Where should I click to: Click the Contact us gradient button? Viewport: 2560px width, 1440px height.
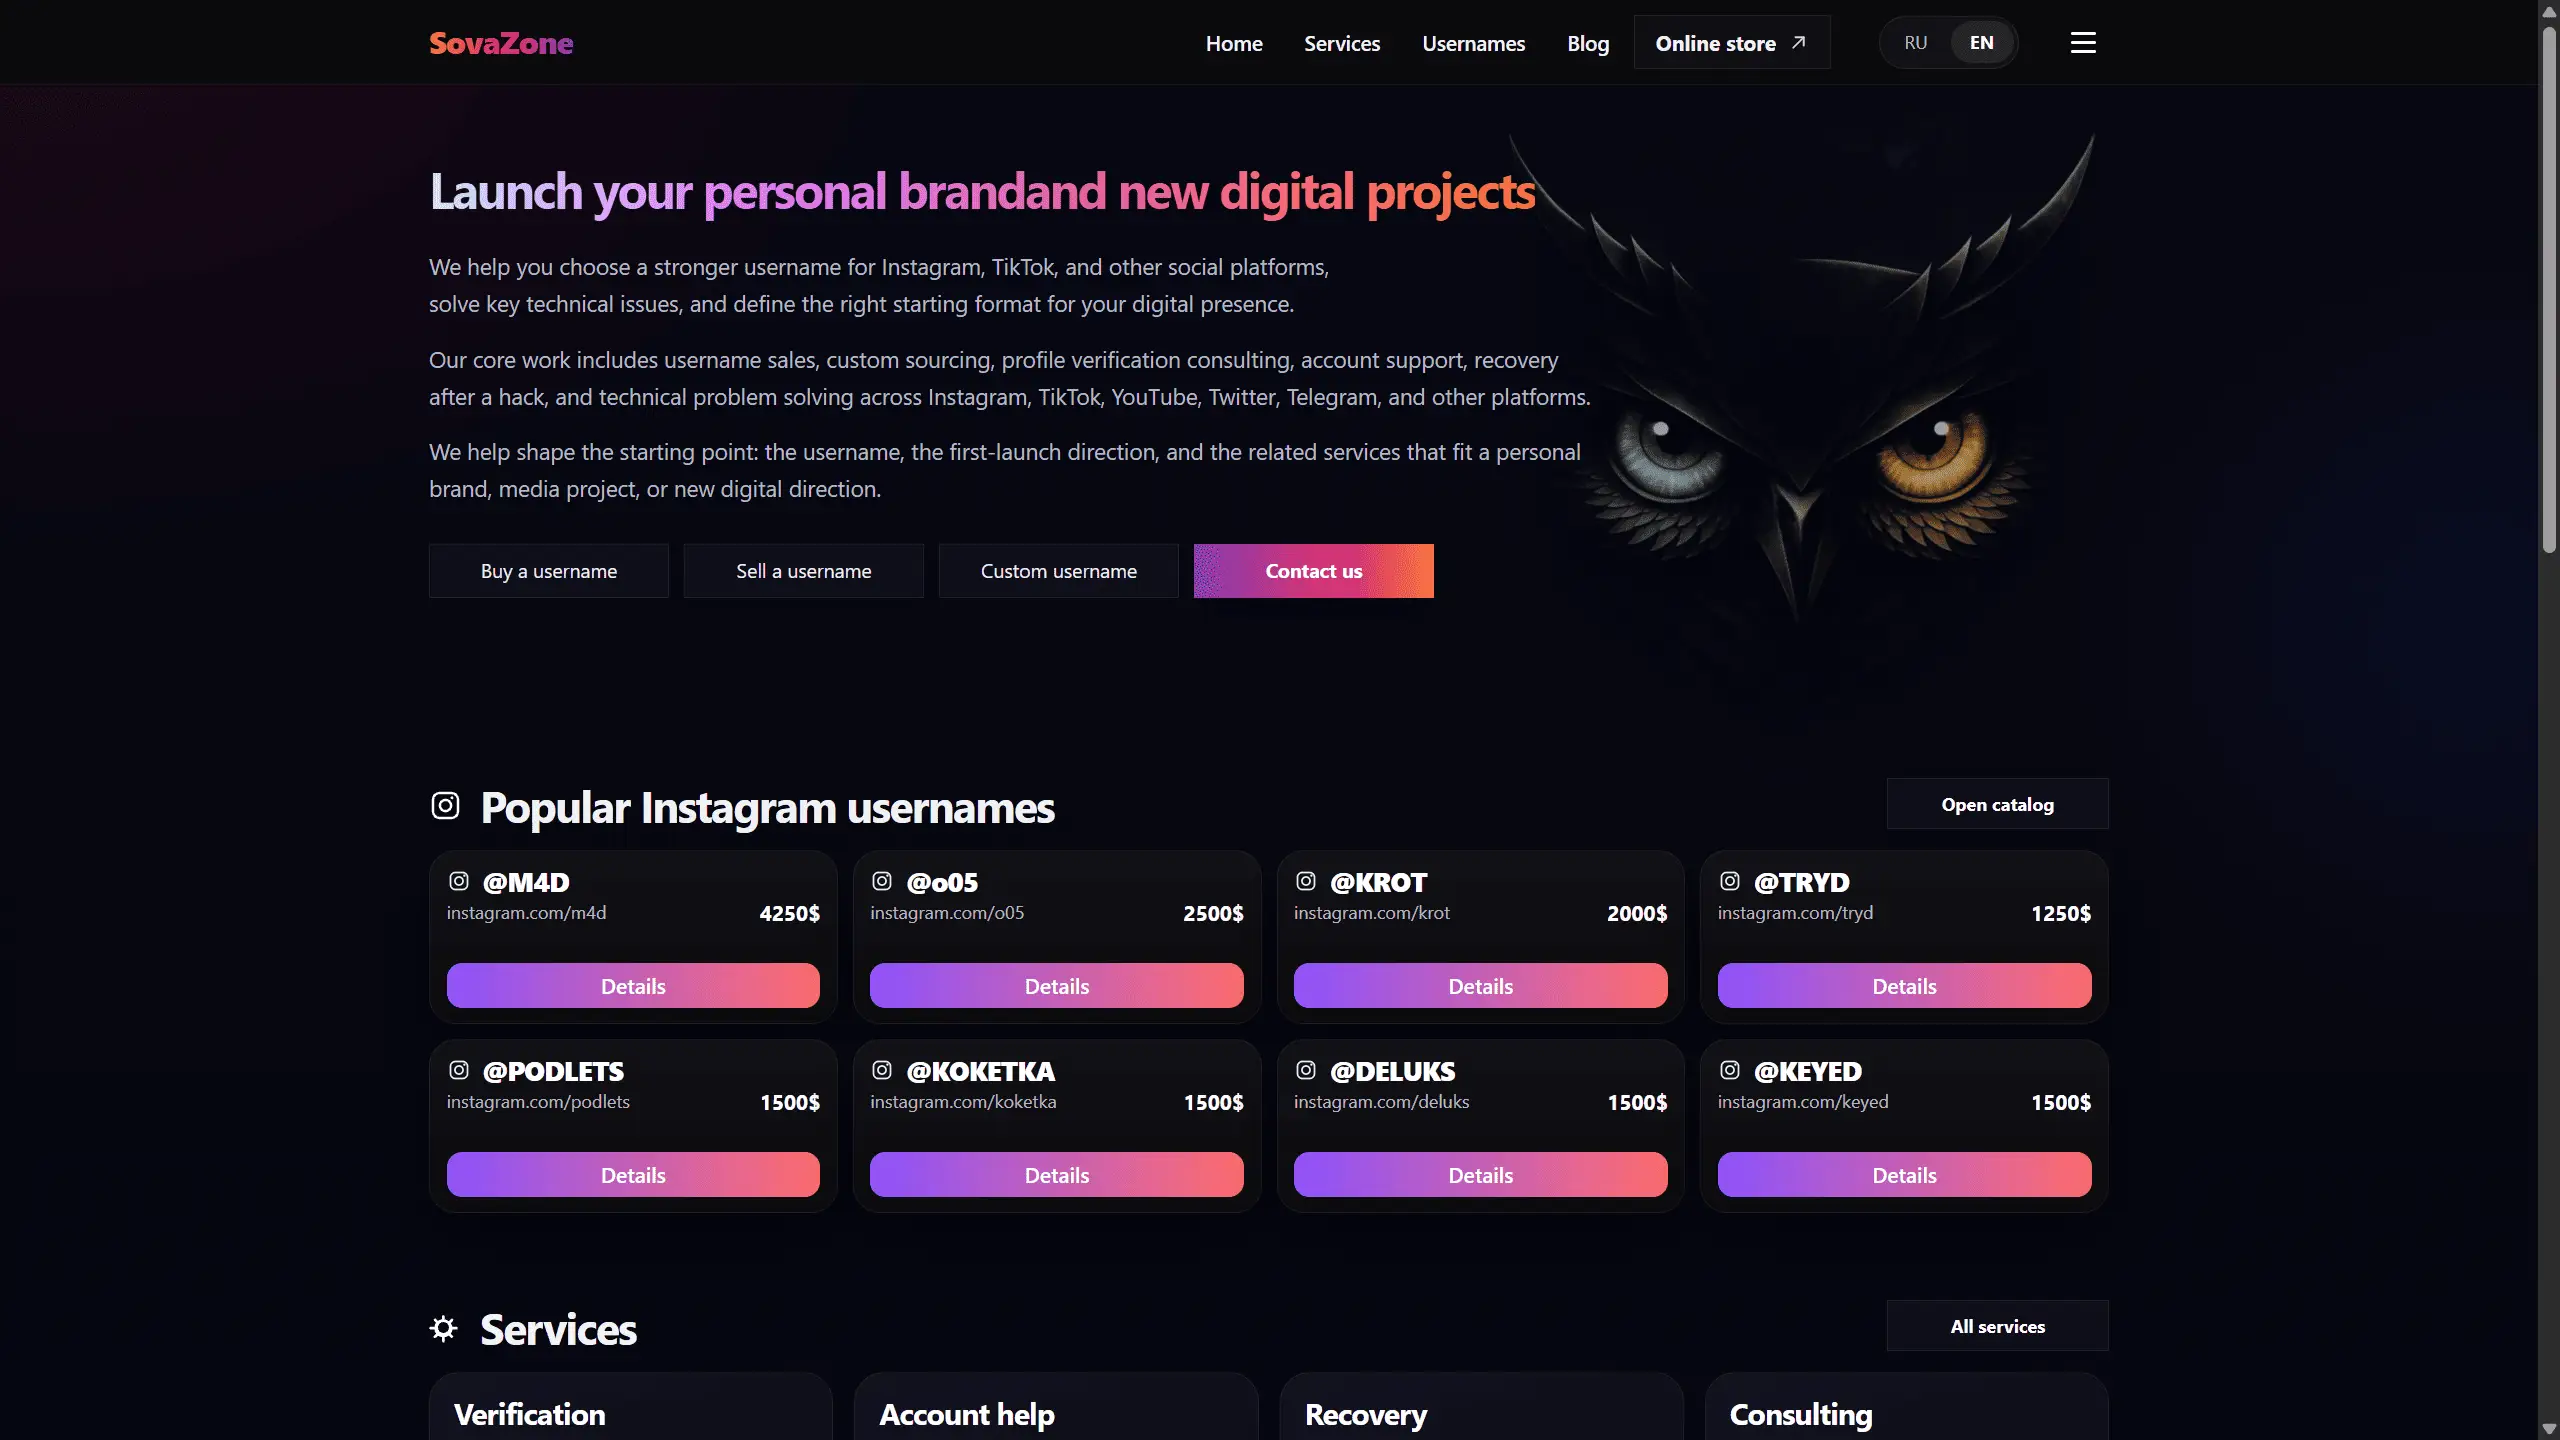(1314, 571)
